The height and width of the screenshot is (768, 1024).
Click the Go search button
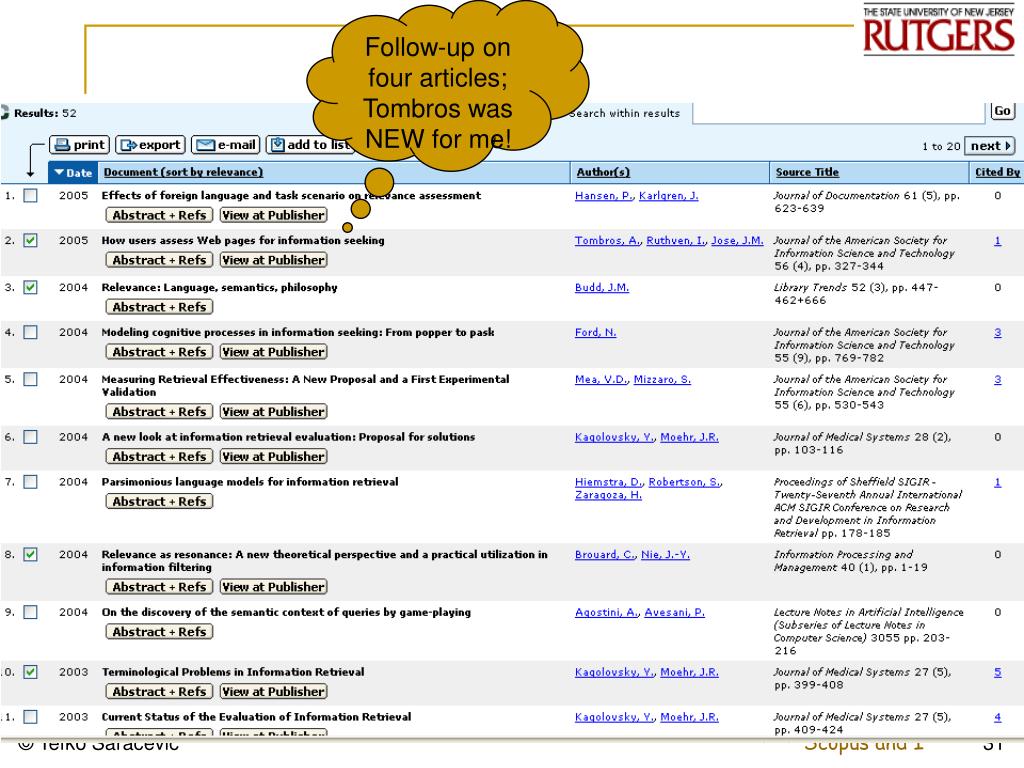pyautogui.click(x=1002, y=111)
